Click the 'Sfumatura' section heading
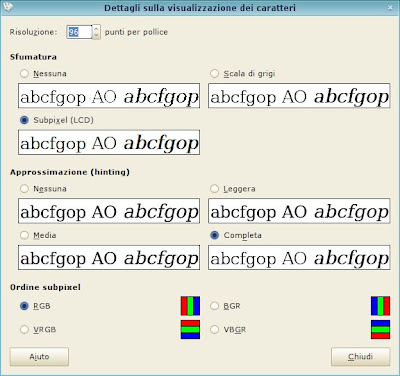The height and width of the screenshot is (376, 400). (33, 57)
